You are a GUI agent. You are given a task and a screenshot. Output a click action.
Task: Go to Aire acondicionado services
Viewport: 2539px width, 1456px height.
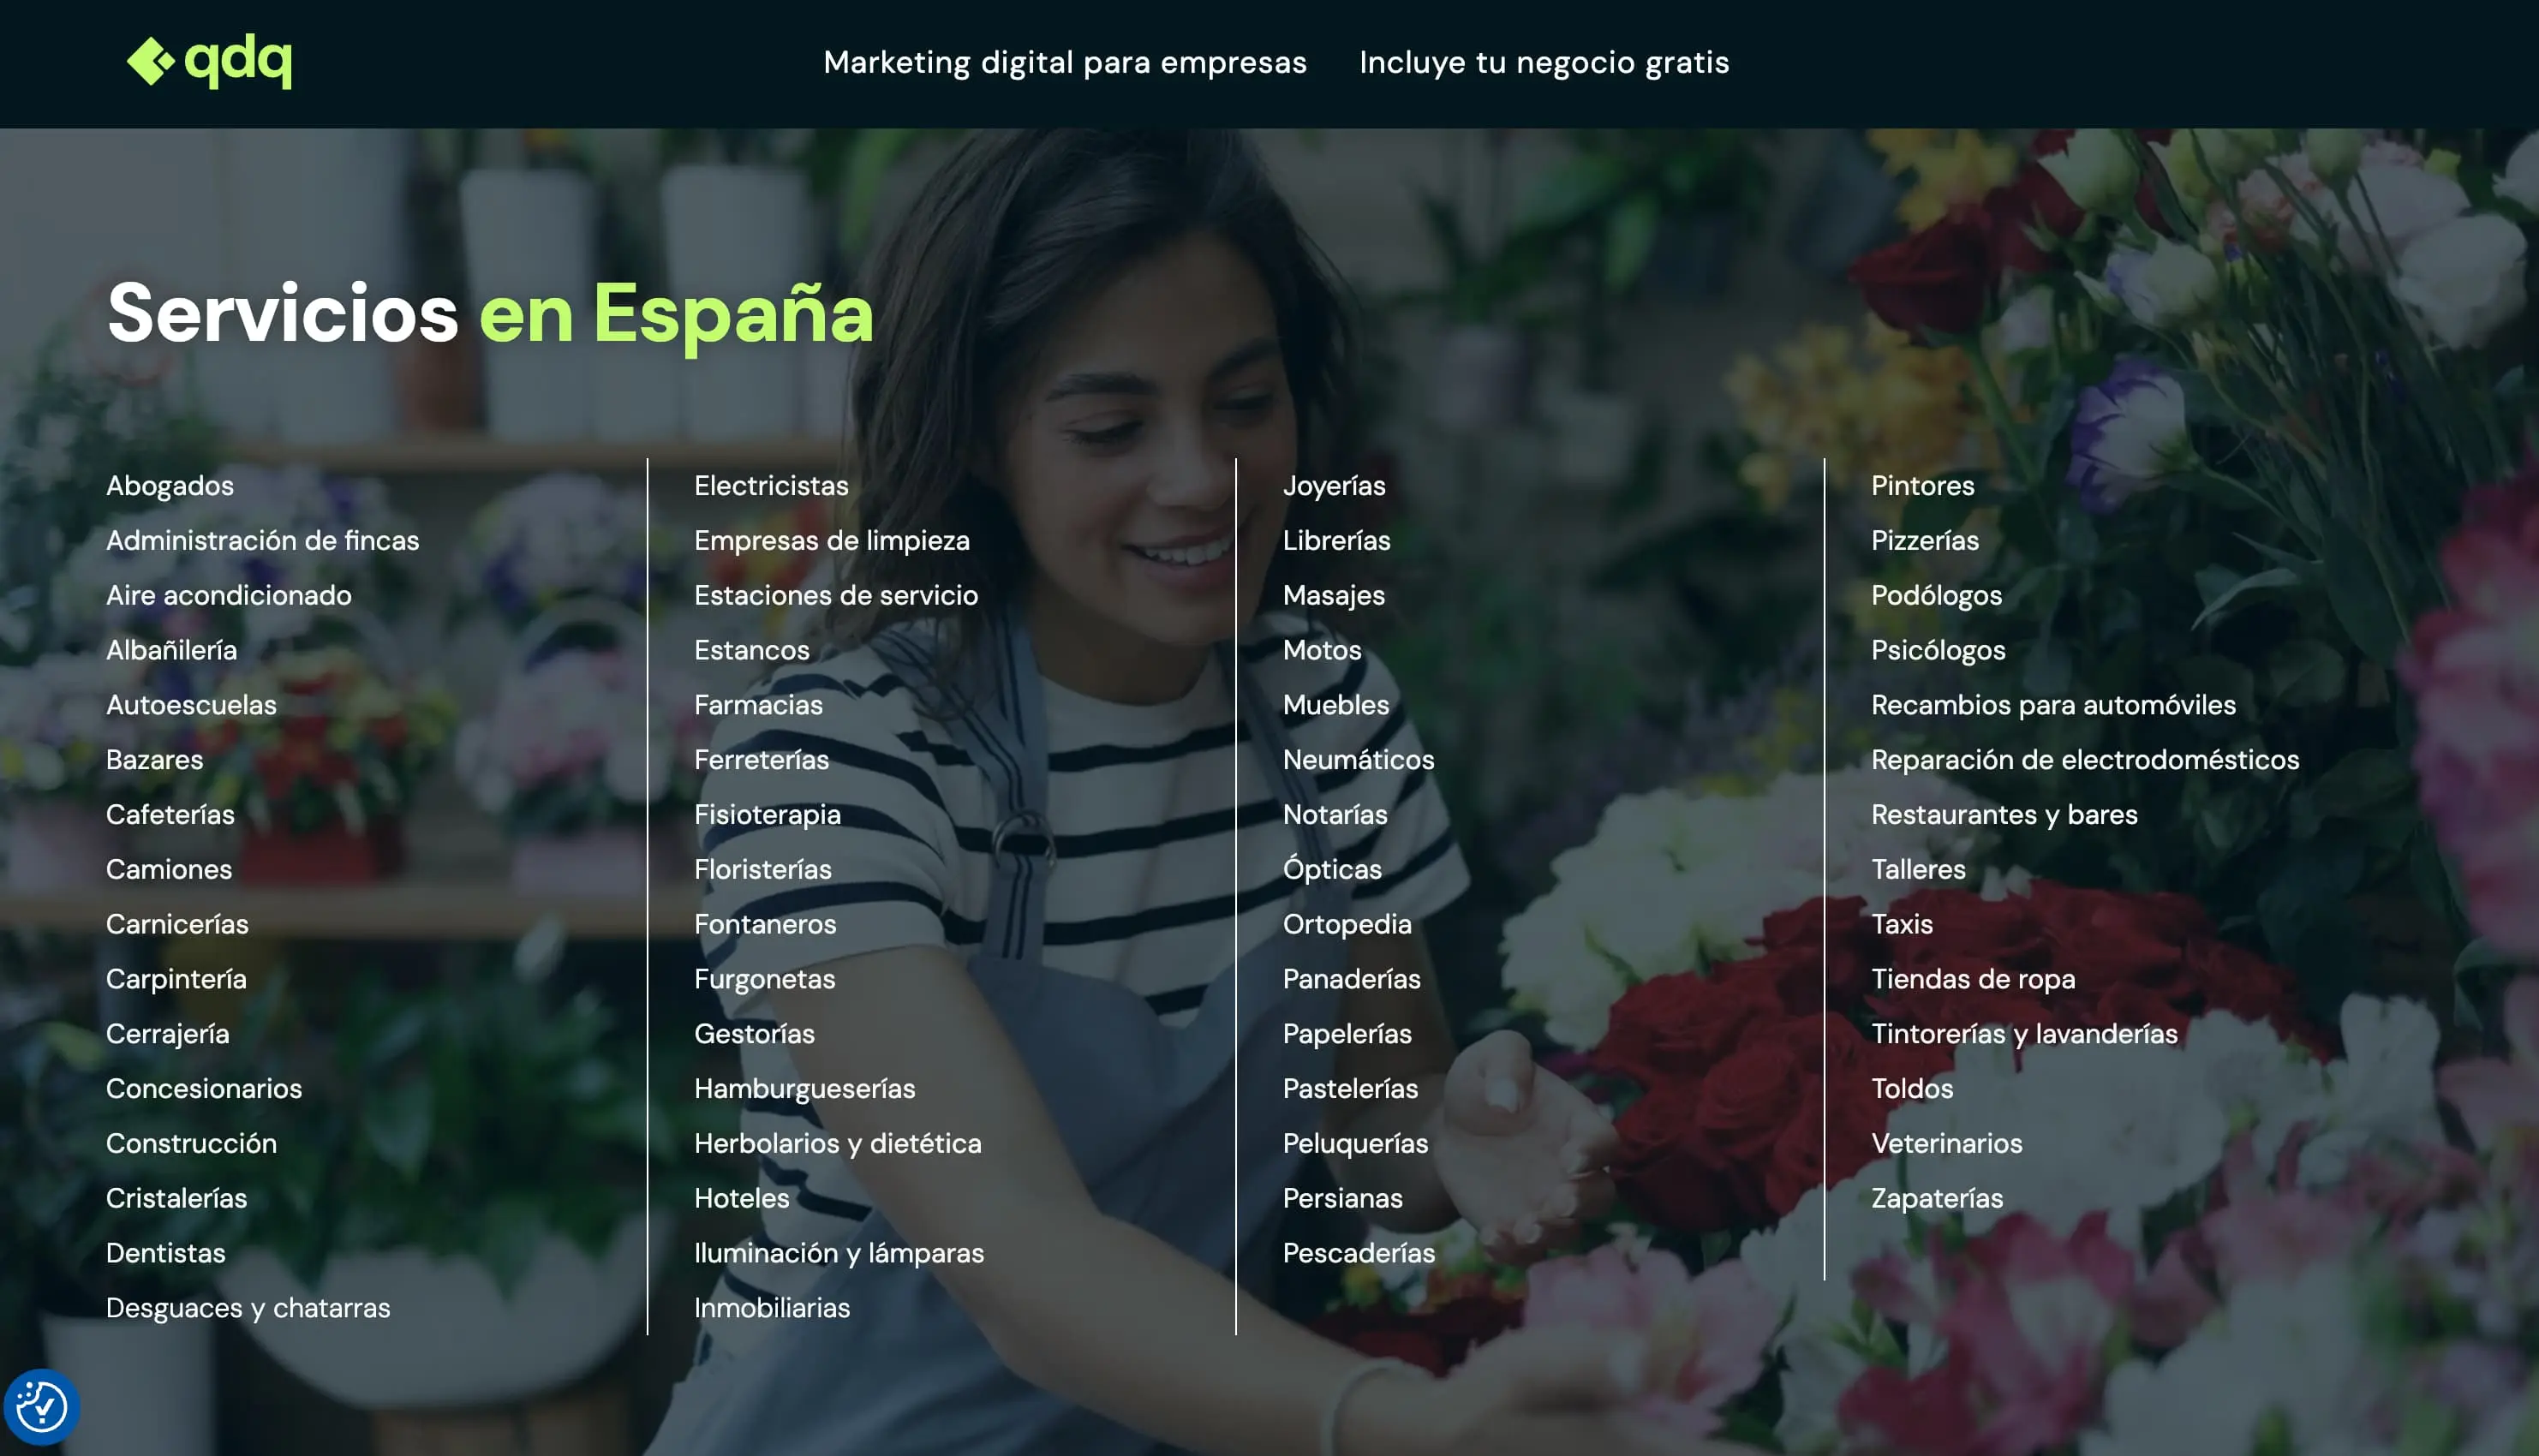tap(229, 595)
